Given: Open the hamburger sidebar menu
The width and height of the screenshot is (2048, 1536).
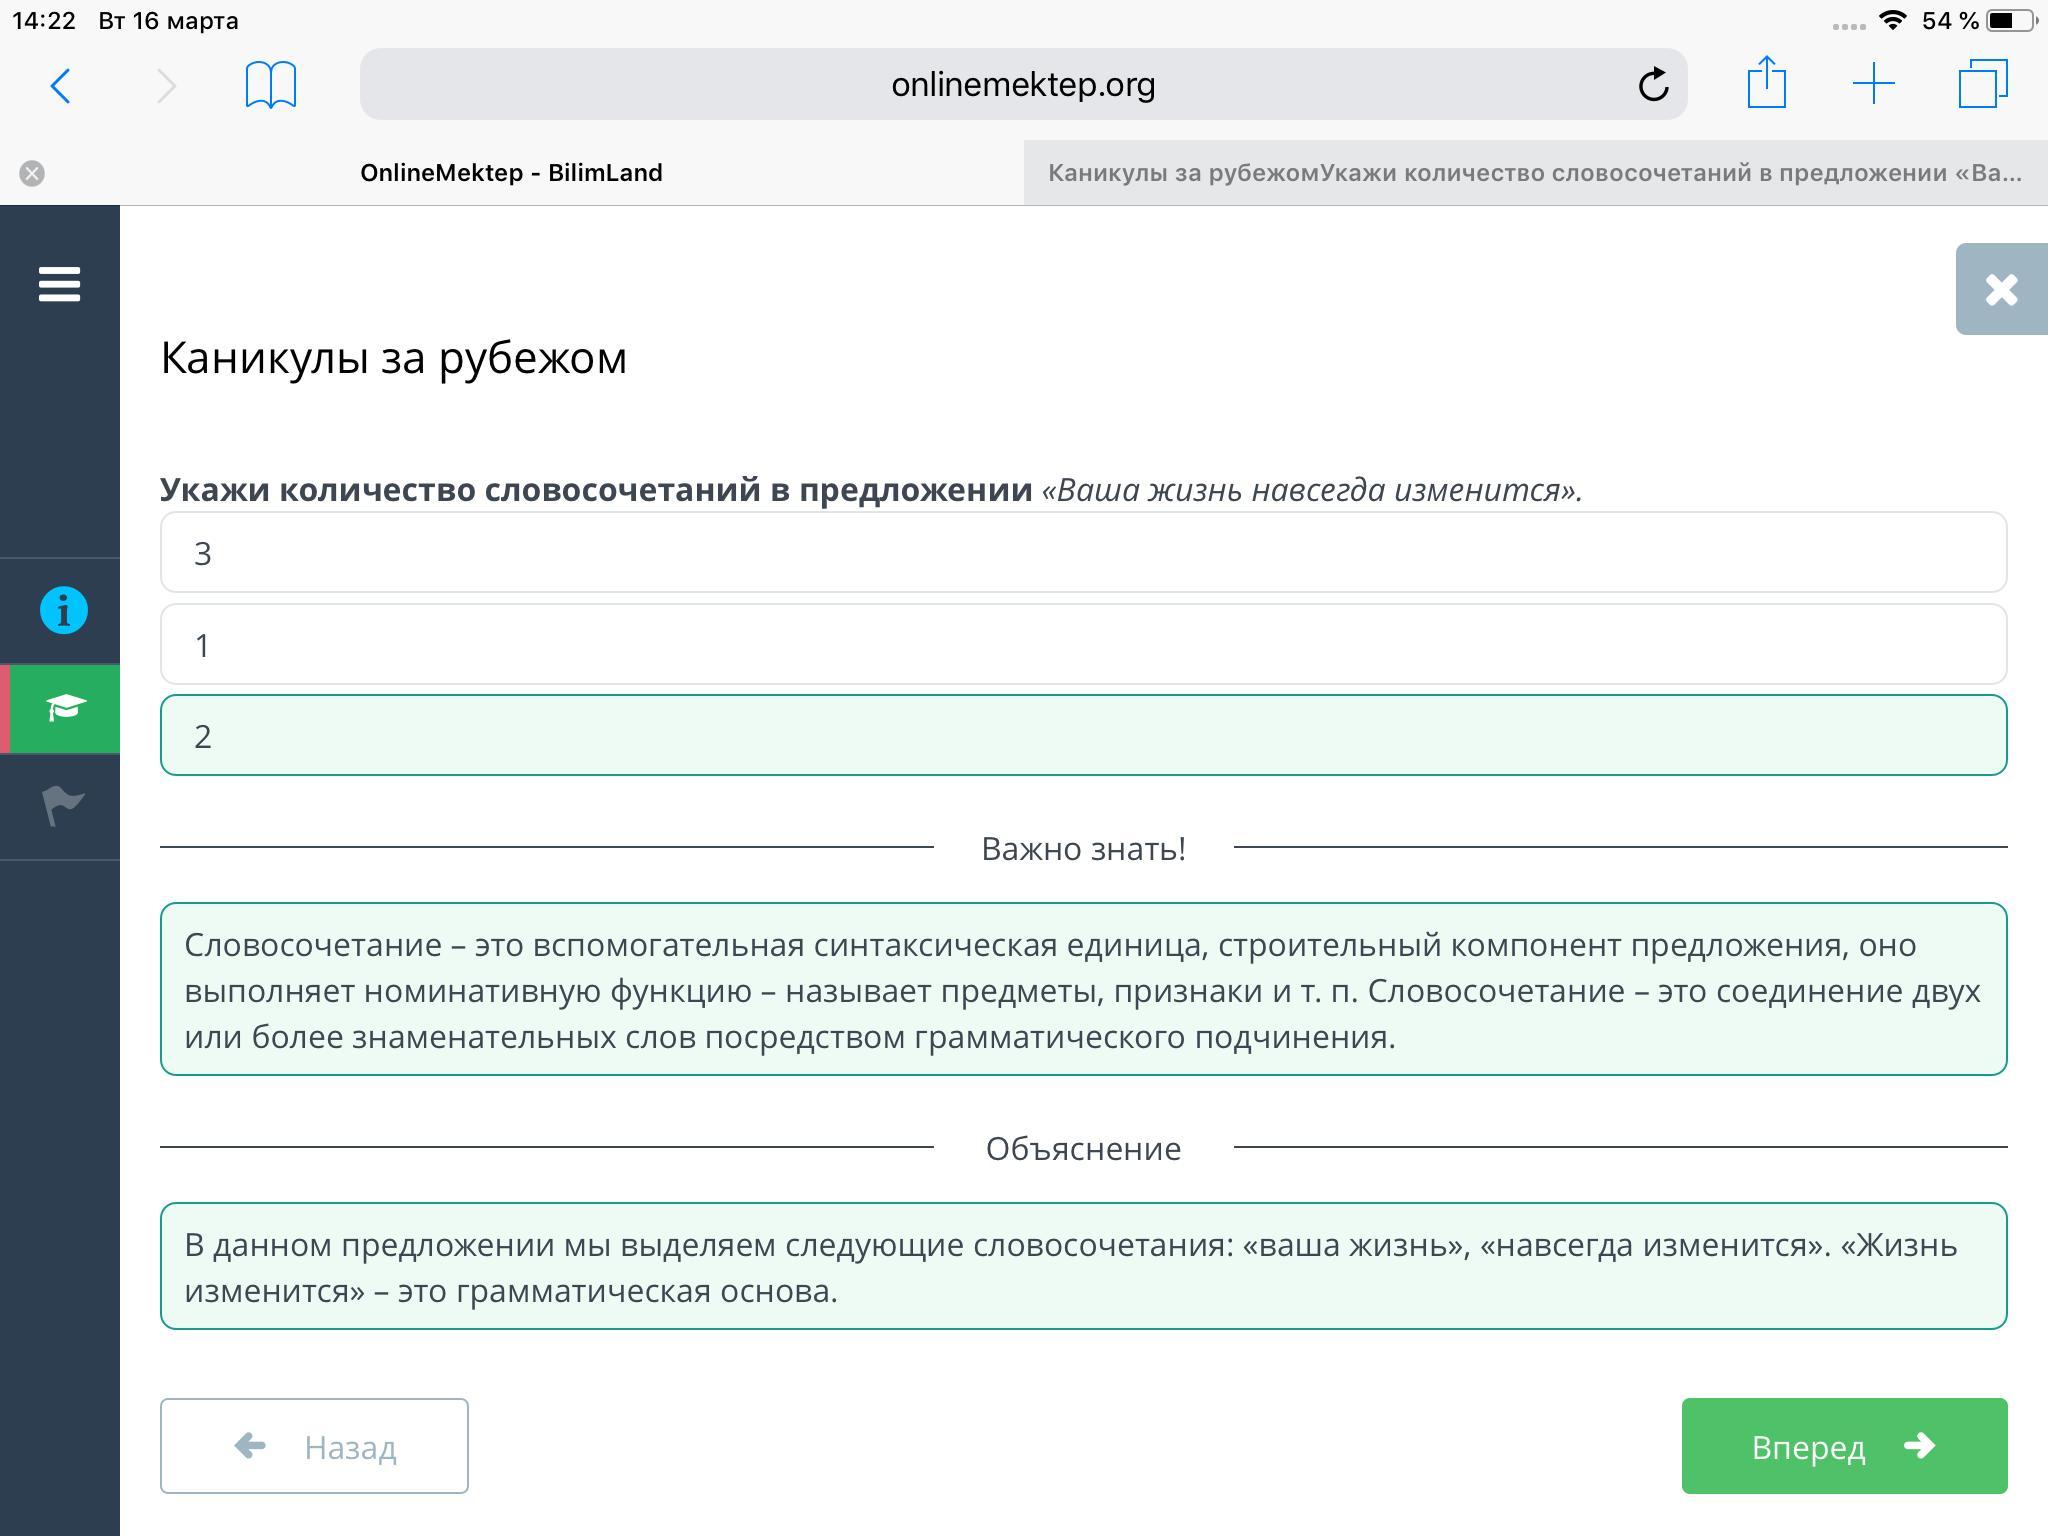Looking at the screenshot, I should (59, 284).
